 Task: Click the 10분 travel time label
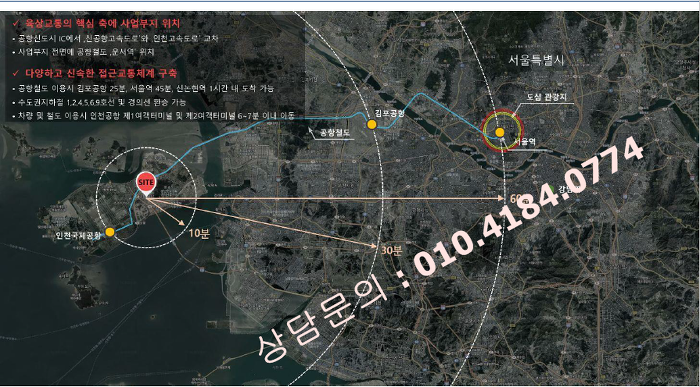[199, 233]
